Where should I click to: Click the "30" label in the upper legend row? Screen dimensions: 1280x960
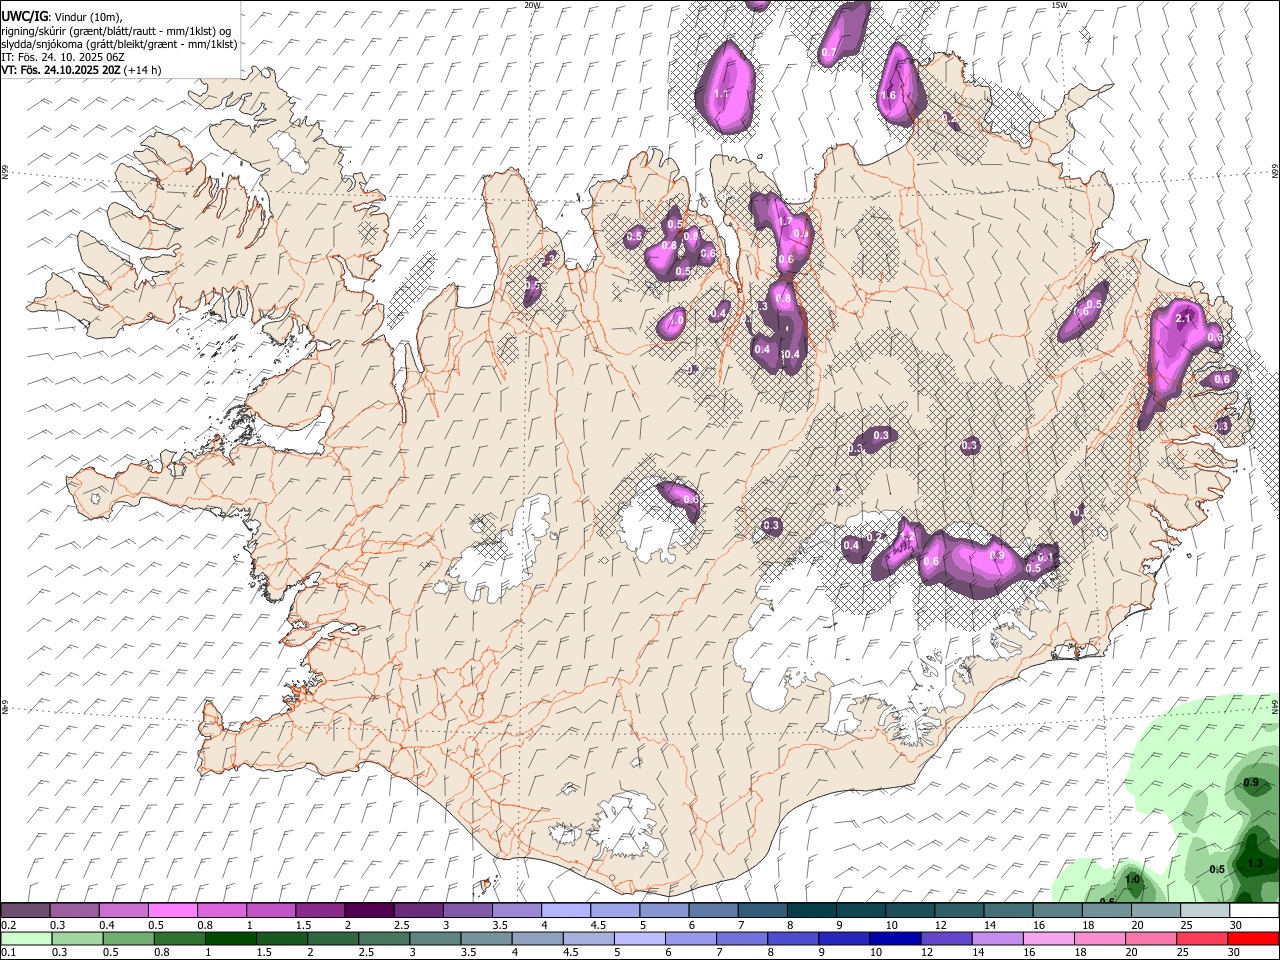1236,925
